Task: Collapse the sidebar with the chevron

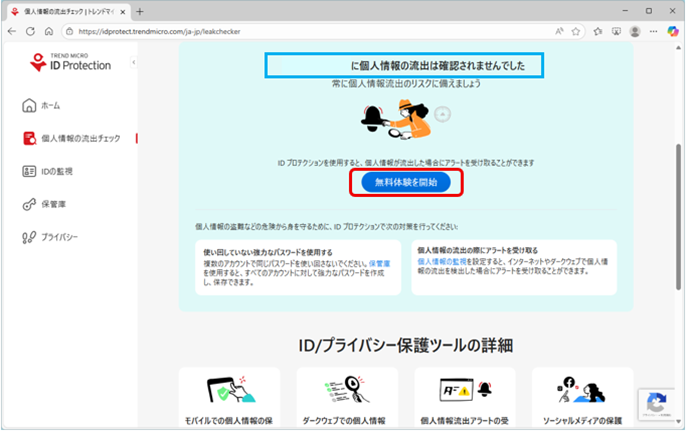Action: (x=134, y=63)
